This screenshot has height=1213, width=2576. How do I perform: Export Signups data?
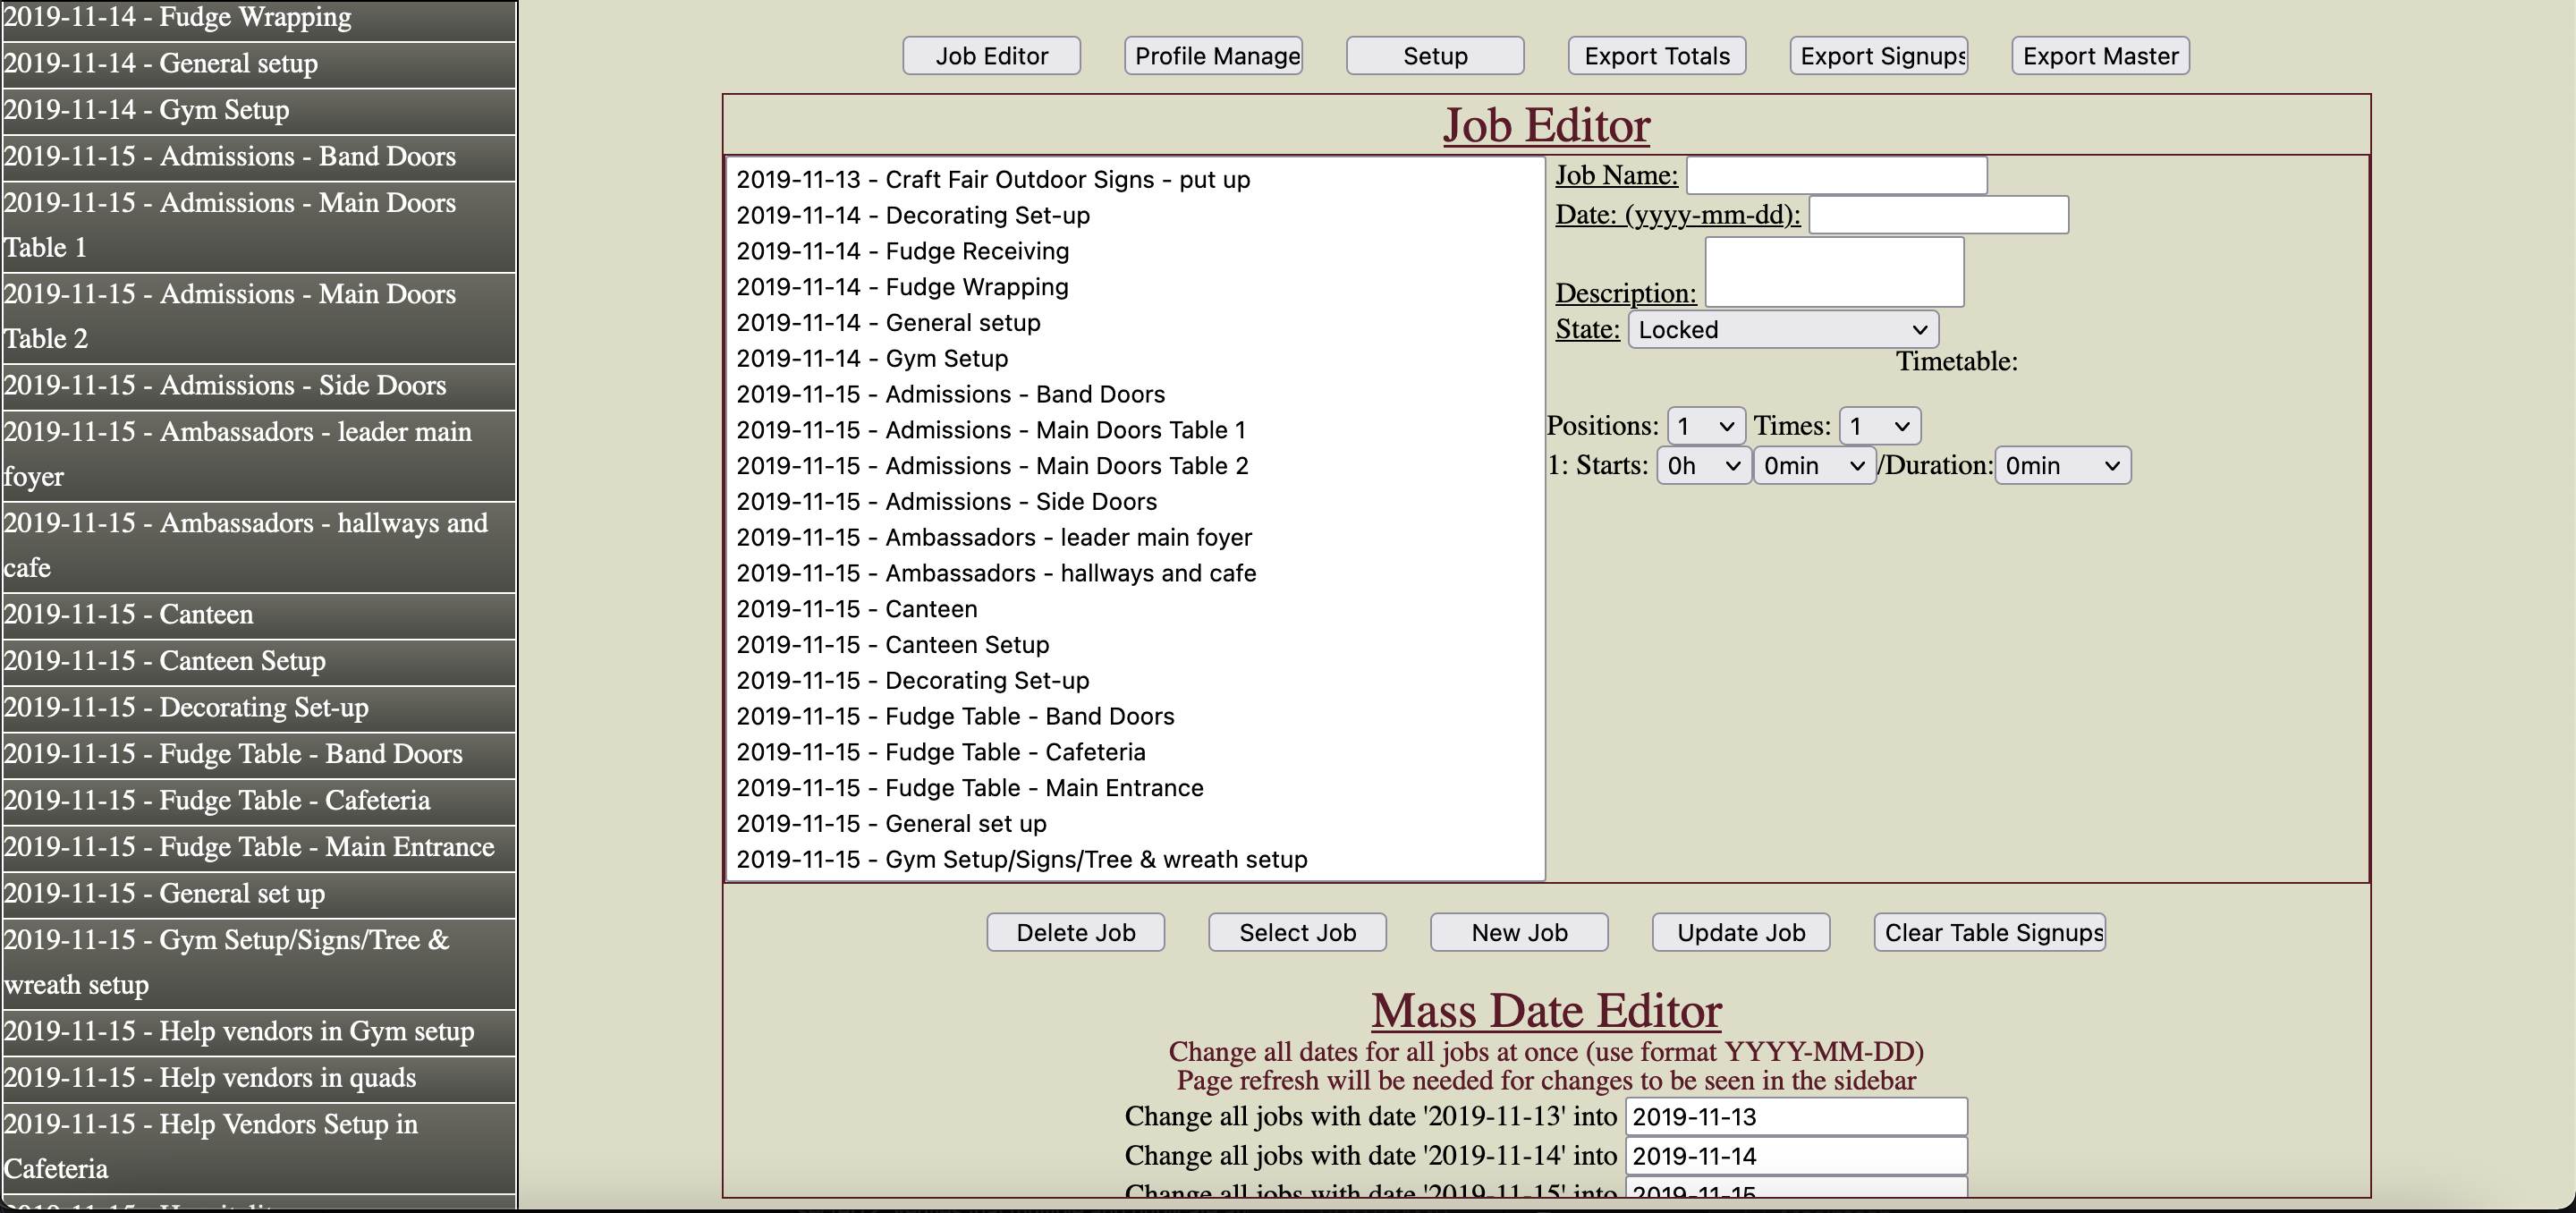[x=1877, y=55]
